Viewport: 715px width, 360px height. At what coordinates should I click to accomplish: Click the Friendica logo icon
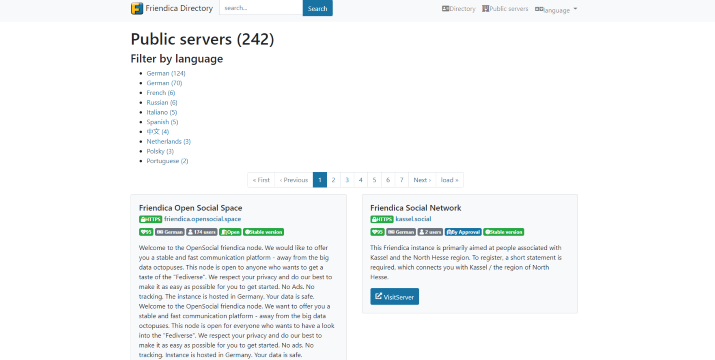[x=137, y=8]
